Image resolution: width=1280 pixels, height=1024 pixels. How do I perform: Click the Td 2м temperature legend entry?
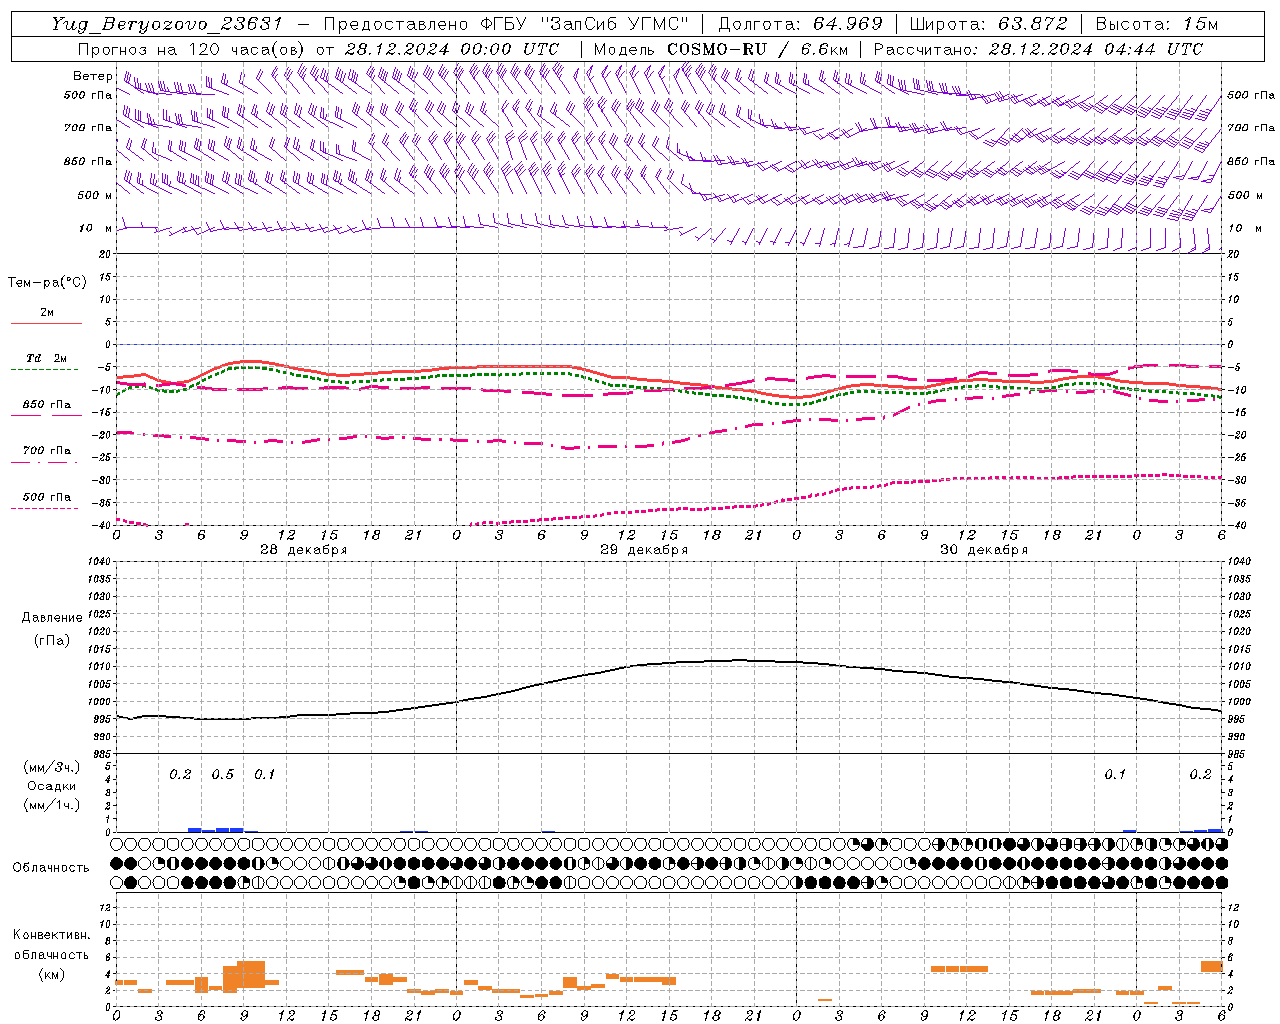[47, 358]
